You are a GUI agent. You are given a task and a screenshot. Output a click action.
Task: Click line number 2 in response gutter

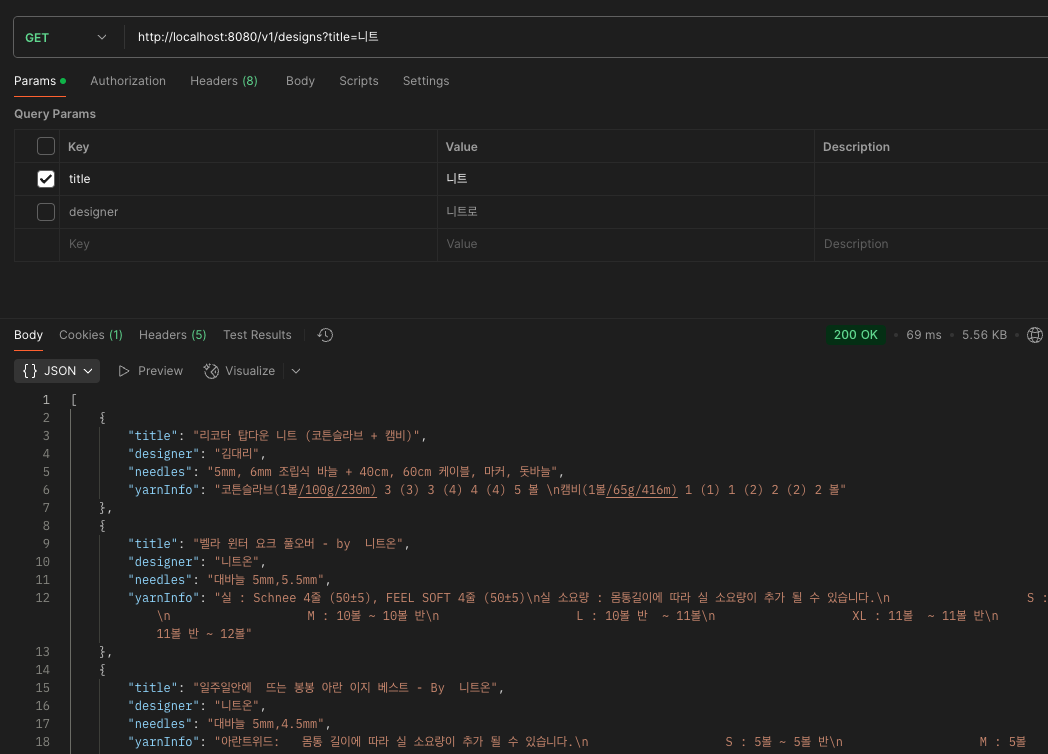[46, 418]
